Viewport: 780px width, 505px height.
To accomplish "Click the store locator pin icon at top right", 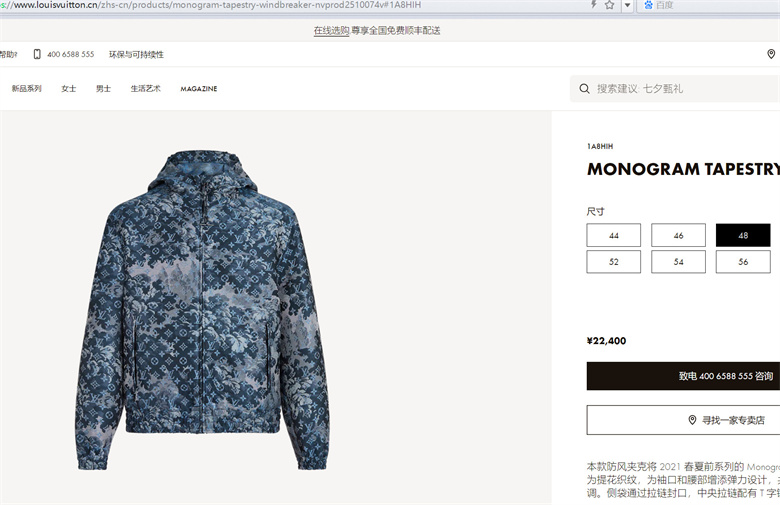I will (771, 54).
